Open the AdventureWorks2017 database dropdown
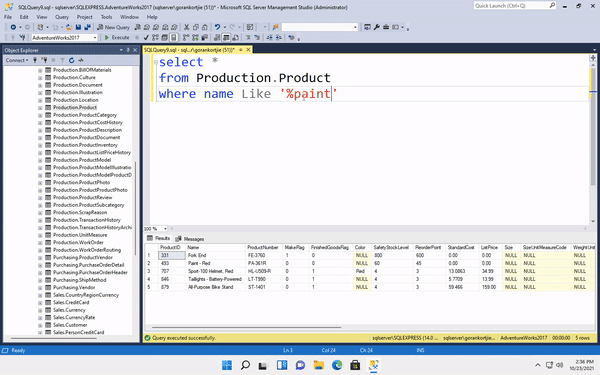Screen dimensions: 600x375 [x=95, y=38]
